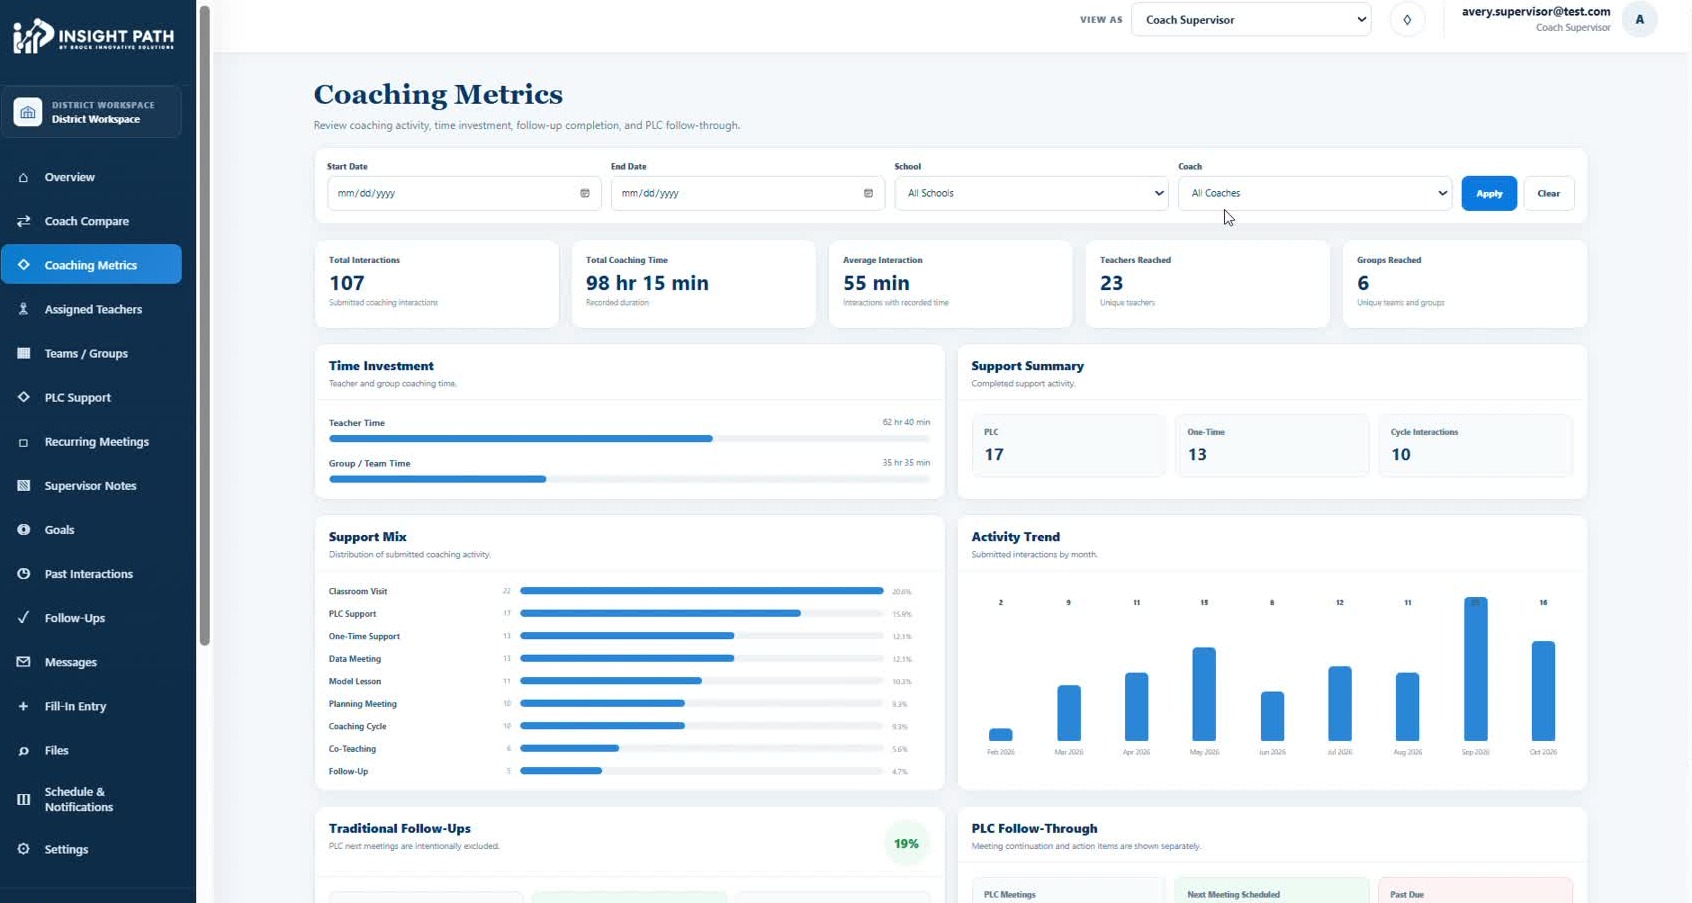This screenshot has height=903, width=1692.
Task: Navigate to Past Interactions
Action: 91,574
